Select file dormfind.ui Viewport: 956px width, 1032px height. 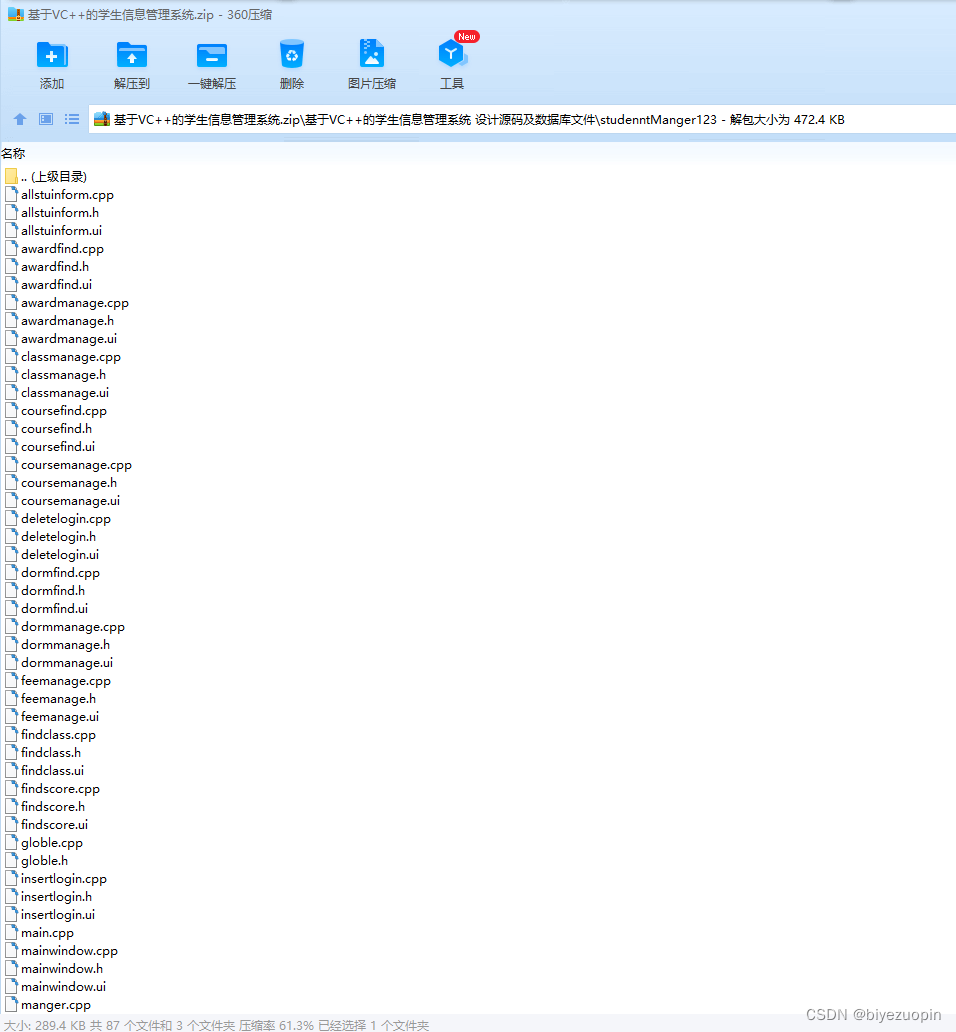(47, 608)
